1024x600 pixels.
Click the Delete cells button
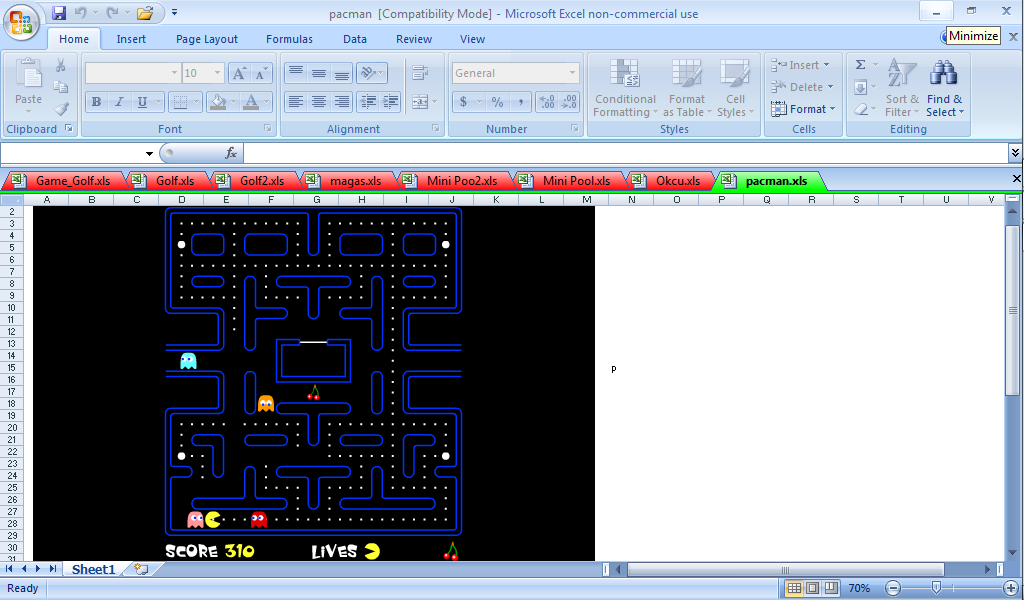pyautogui.click(x=803, y=87)
